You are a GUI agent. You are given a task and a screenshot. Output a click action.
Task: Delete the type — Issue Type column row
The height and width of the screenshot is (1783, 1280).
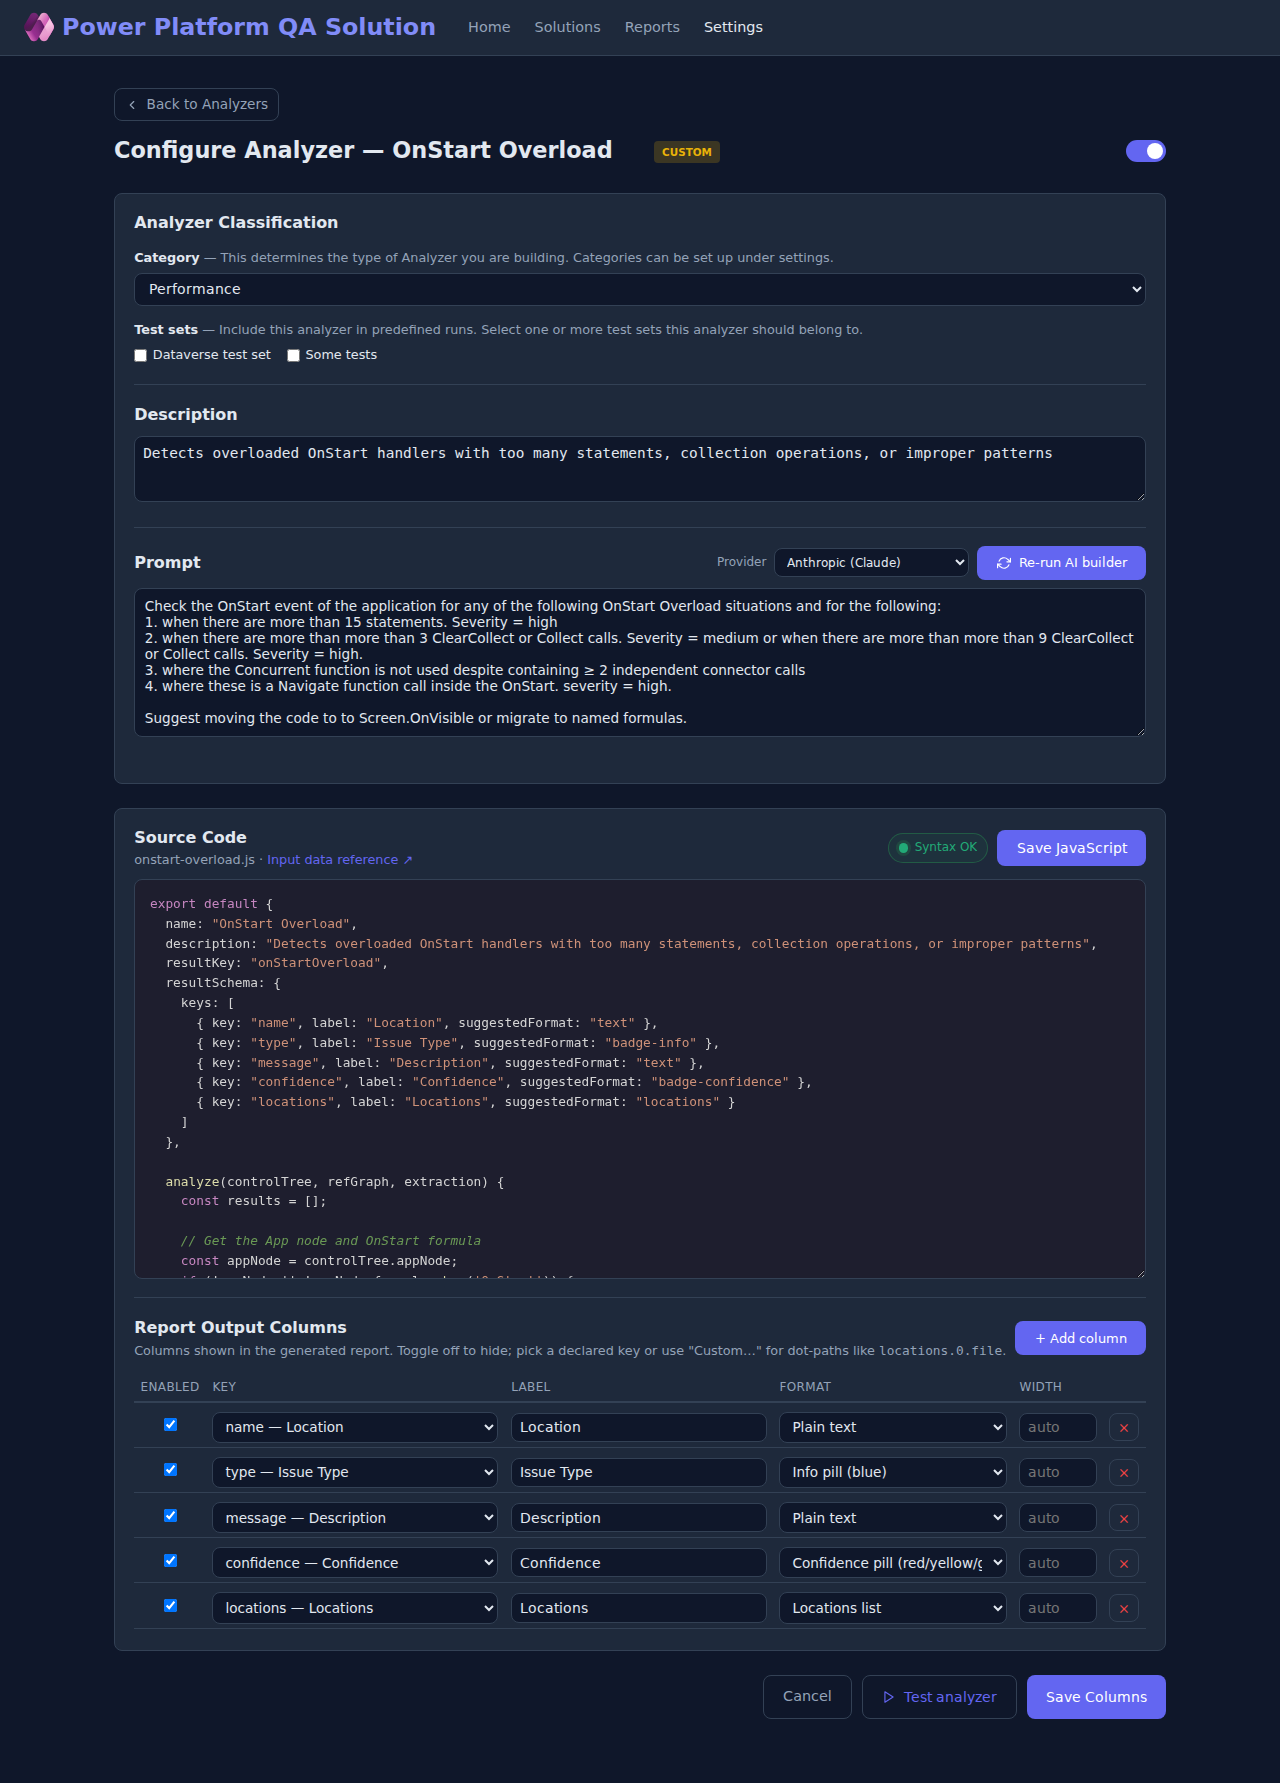[x=1124, y=1472]
